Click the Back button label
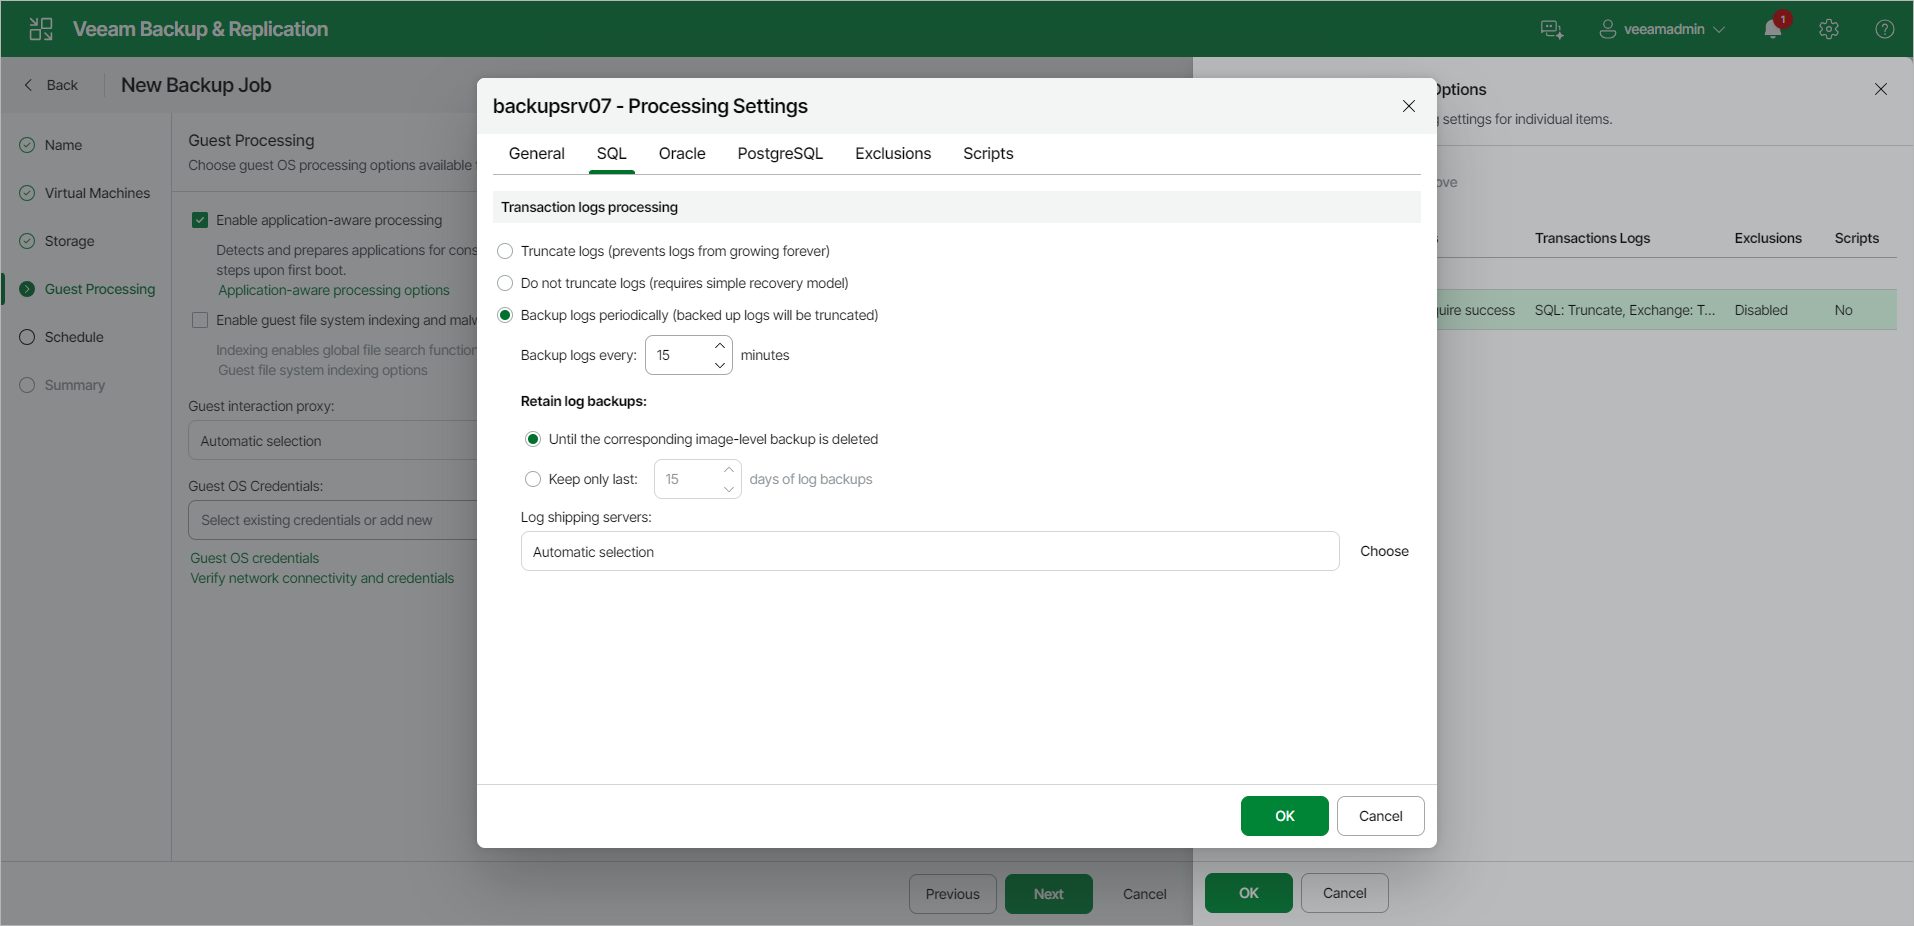 point(62,85)
